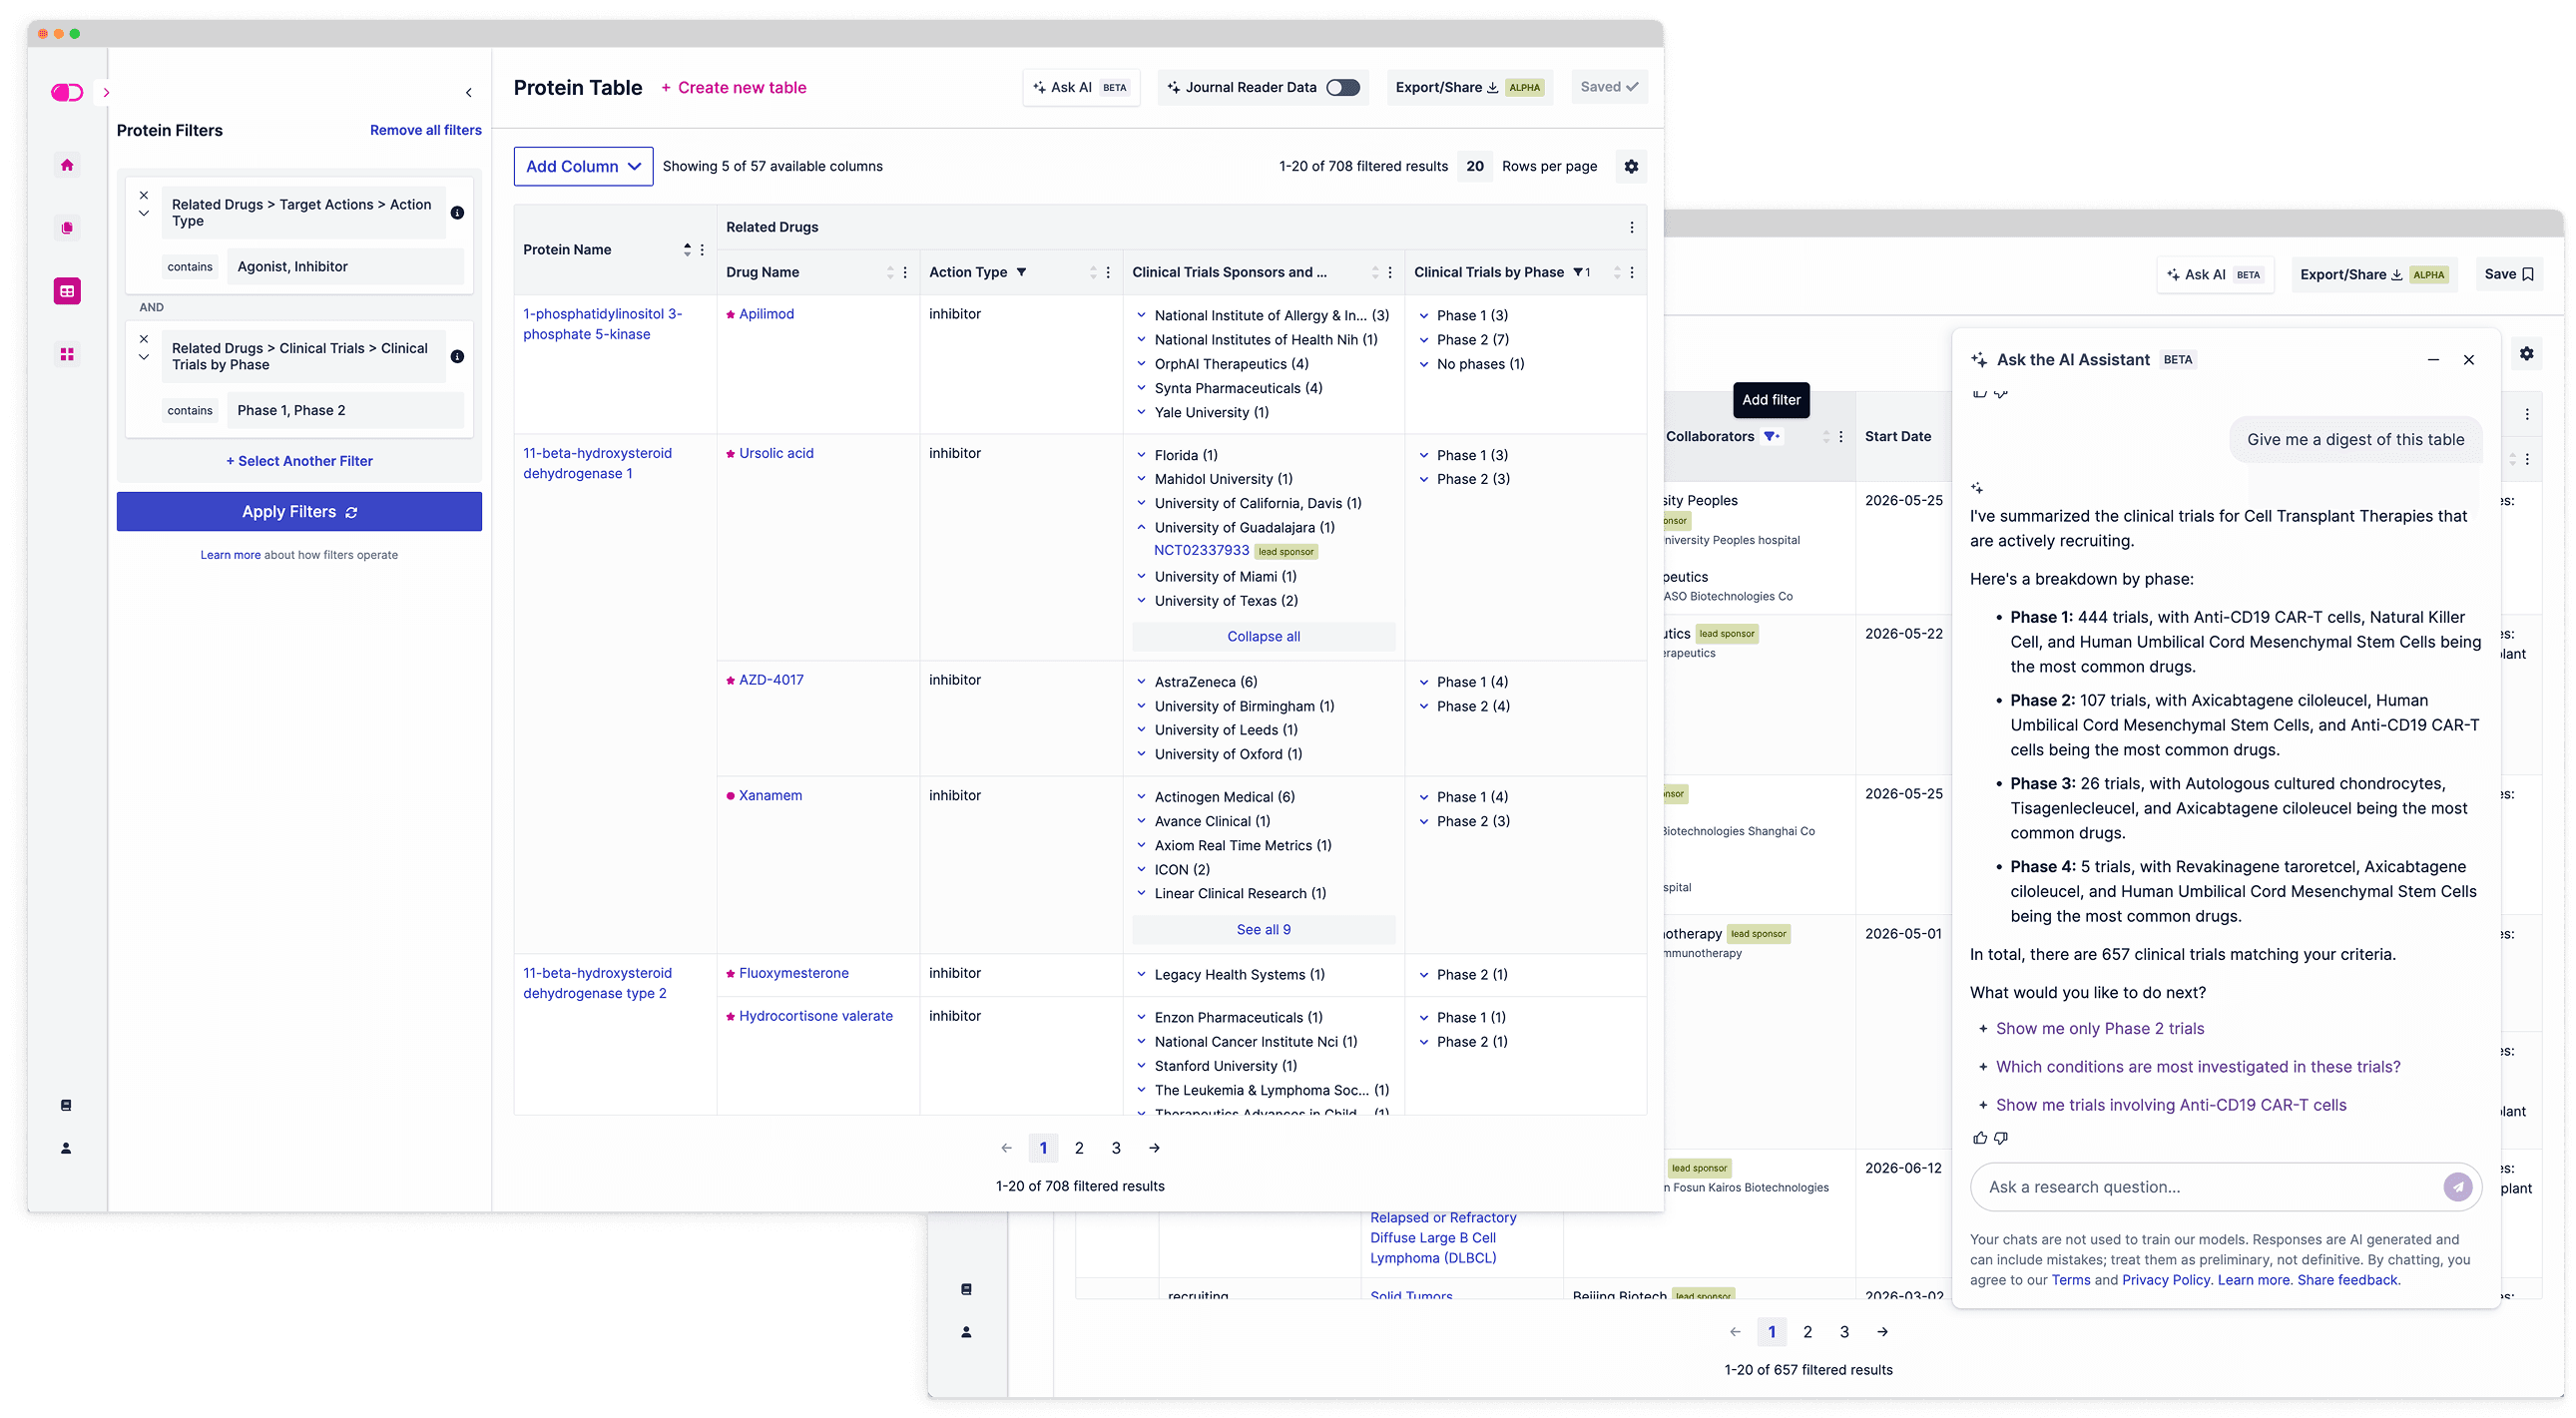
Task: Click the Collaborators add filter funnel icon
Action: (x=1771, y=436)
